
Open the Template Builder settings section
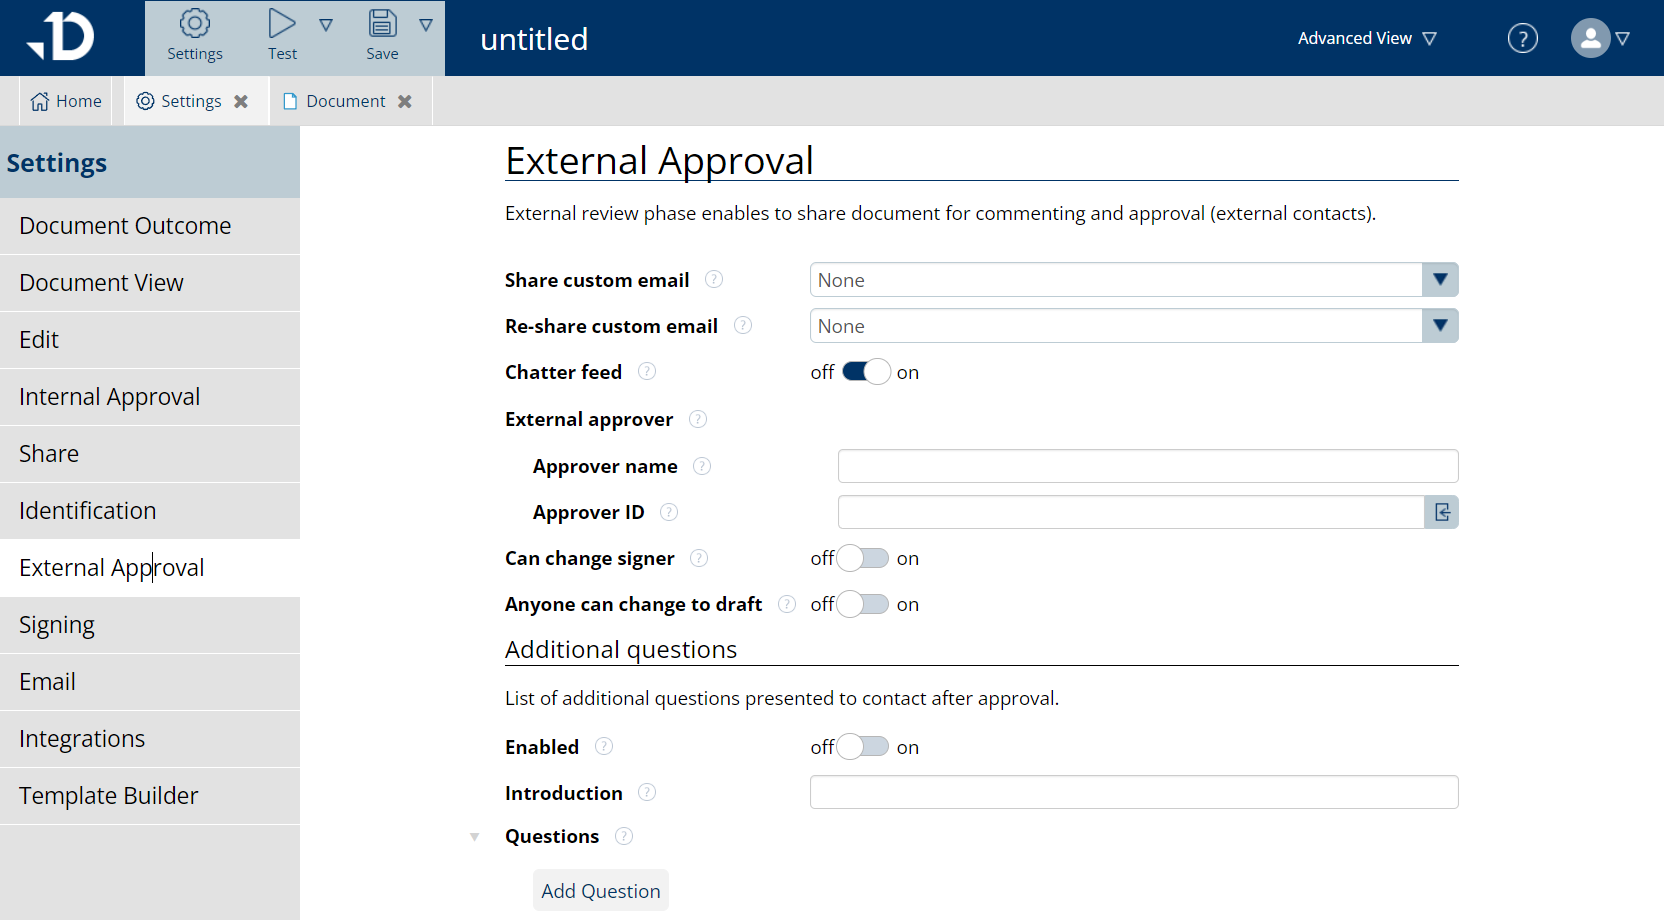pos(108,795)
